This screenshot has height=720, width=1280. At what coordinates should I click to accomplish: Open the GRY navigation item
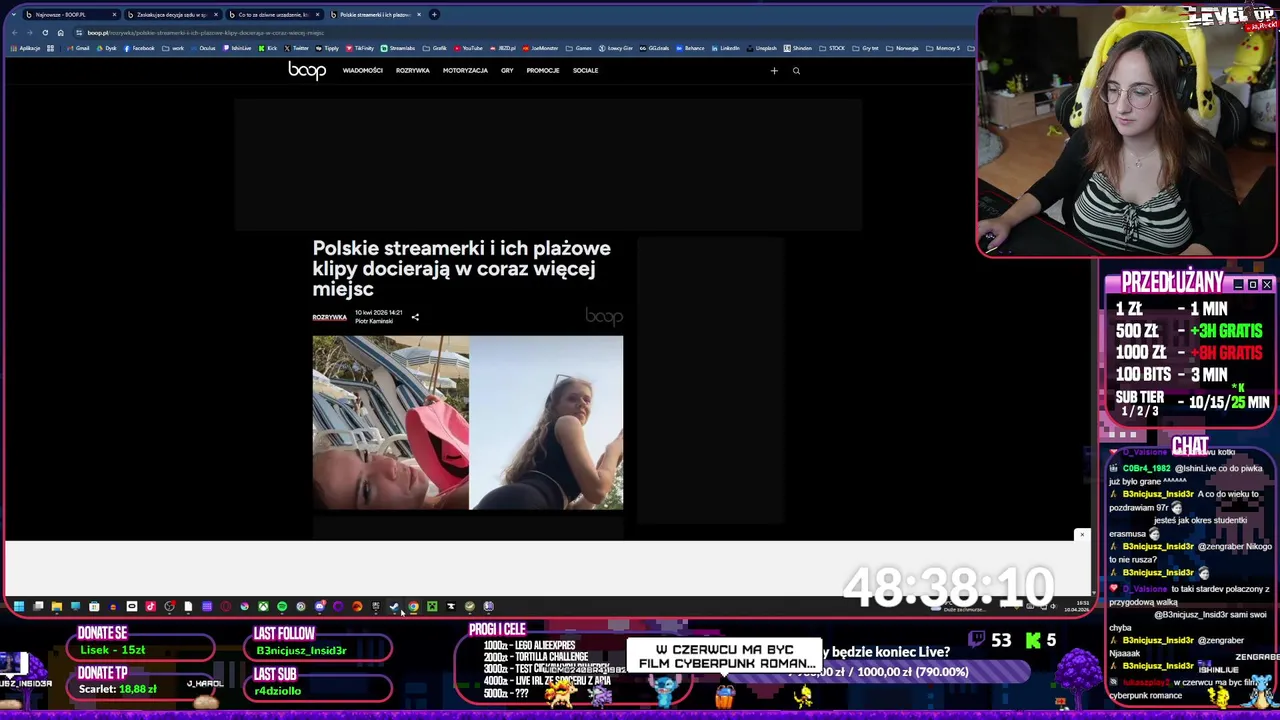[507, 70]
